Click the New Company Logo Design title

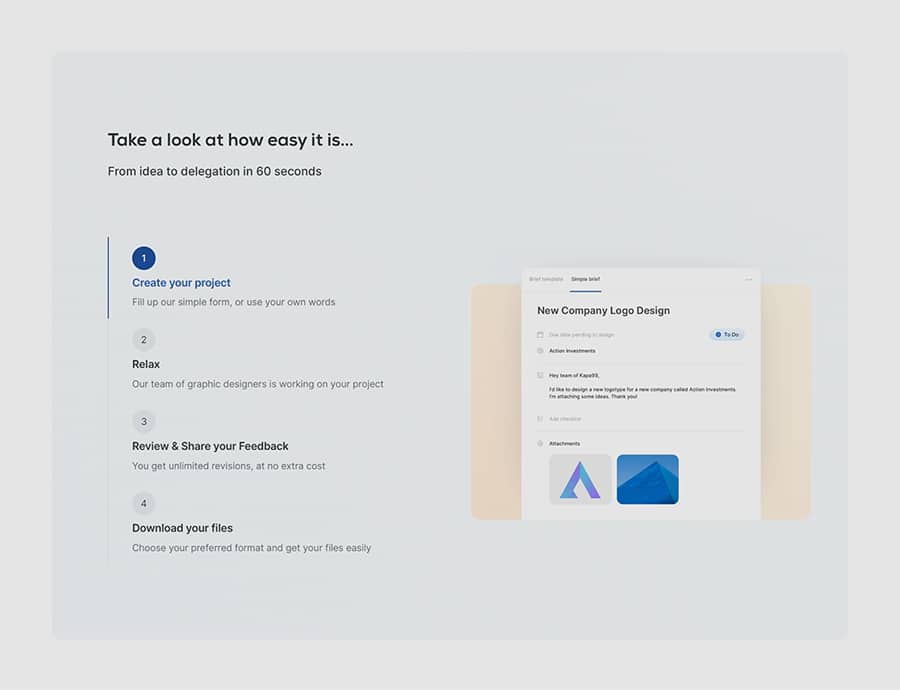[x=603, y=311]
